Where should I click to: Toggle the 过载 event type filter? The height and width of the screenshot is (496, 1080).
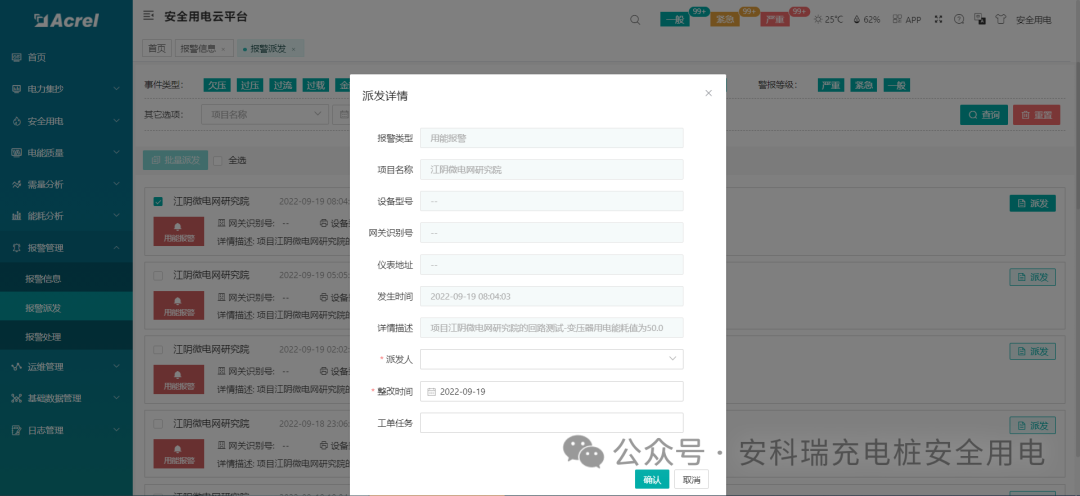[316, 85]
